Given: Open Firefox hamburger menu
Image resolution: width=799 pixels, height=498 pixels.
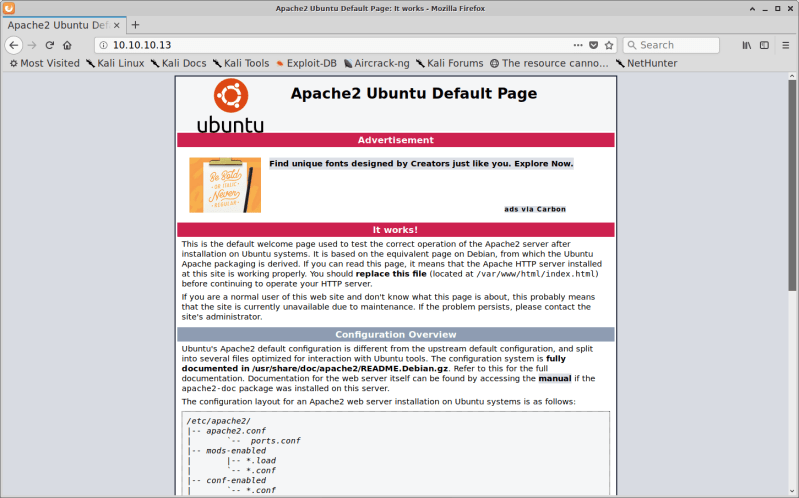Looking at the screenshot, I should 786,45.
